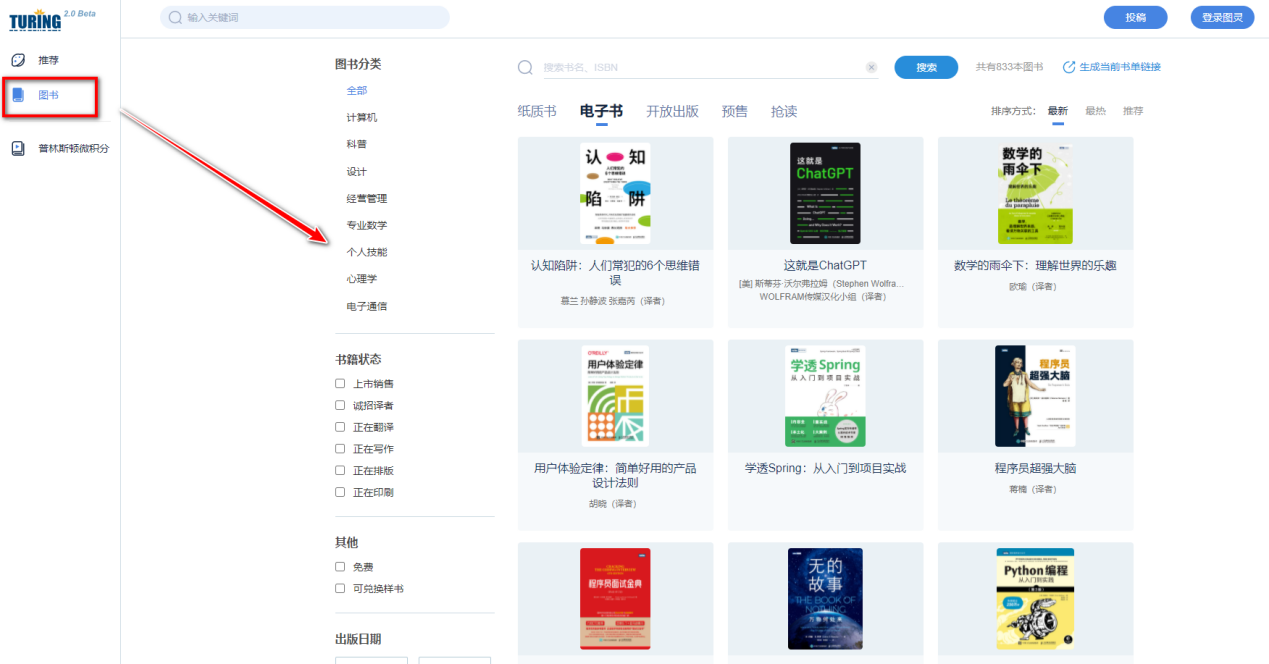Viewport: 1269px width, 664px height.
Task: Select the 经营管理 category
Action: (367, 199)
